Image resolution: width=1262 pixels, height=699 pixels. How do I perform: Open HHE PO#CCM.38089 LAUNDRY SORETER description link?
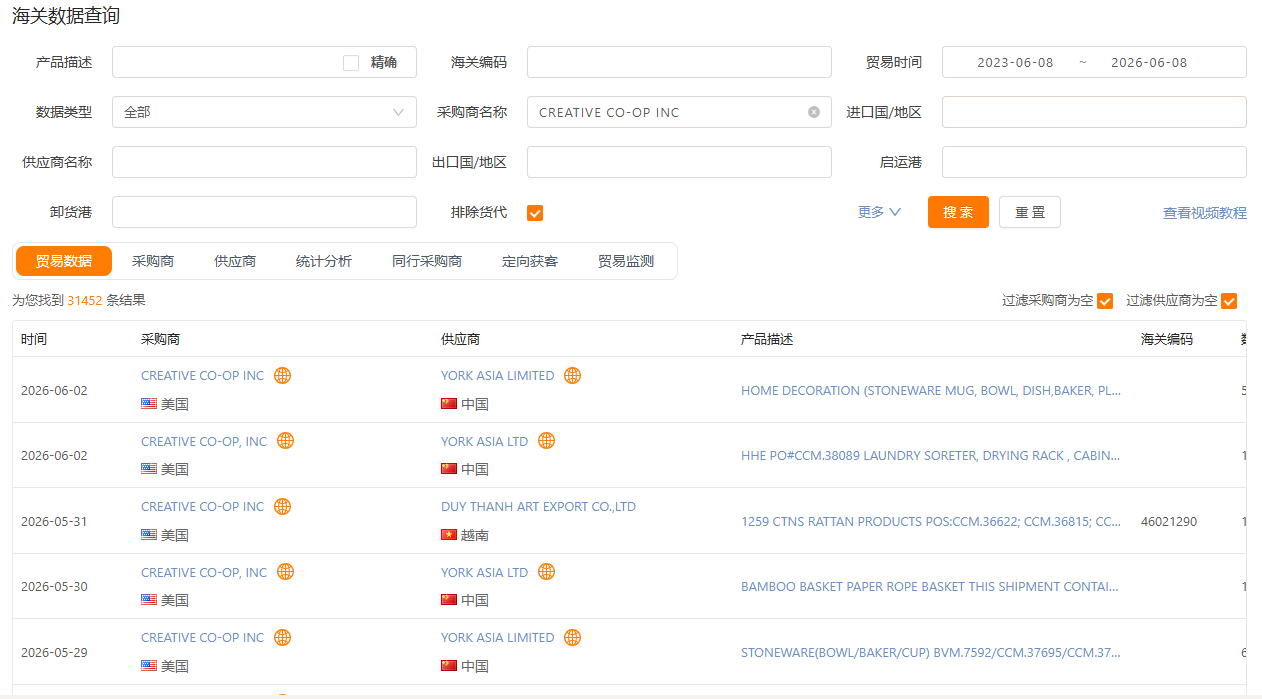(x=931, y=455)
